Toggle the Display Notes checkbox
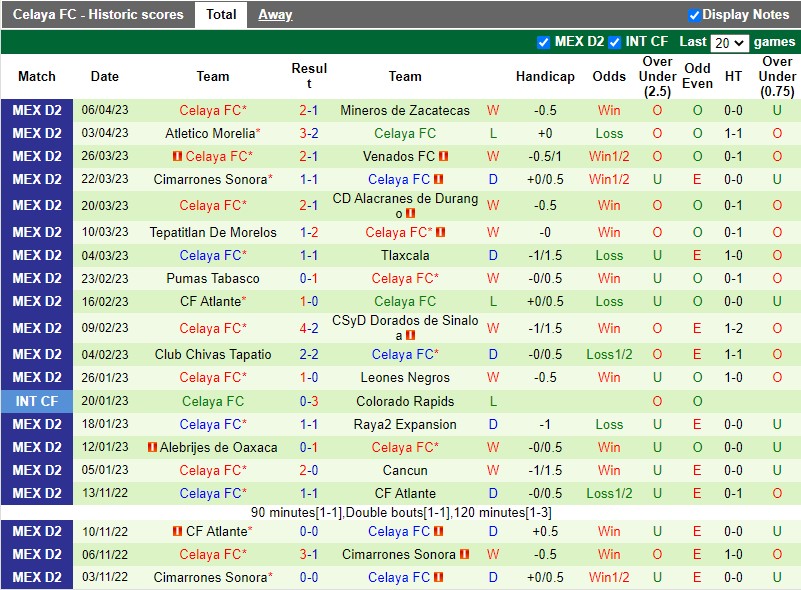This screenshot has height=590, width=801. (694, 15)
